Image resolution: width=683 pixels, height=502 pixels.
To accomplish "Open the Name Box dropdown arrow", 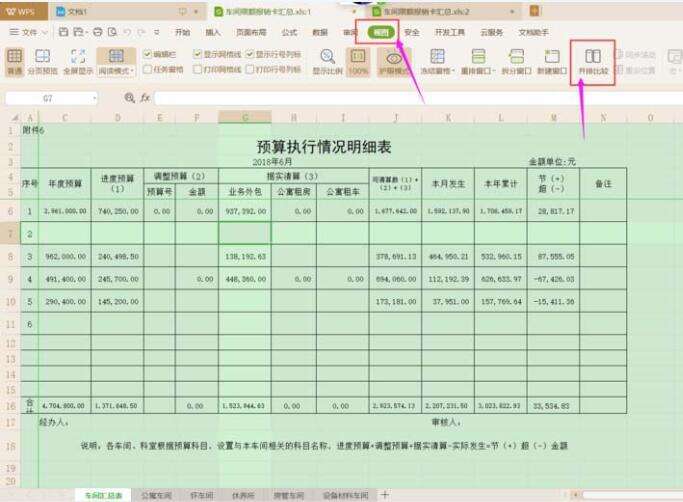I will point(95,99).
